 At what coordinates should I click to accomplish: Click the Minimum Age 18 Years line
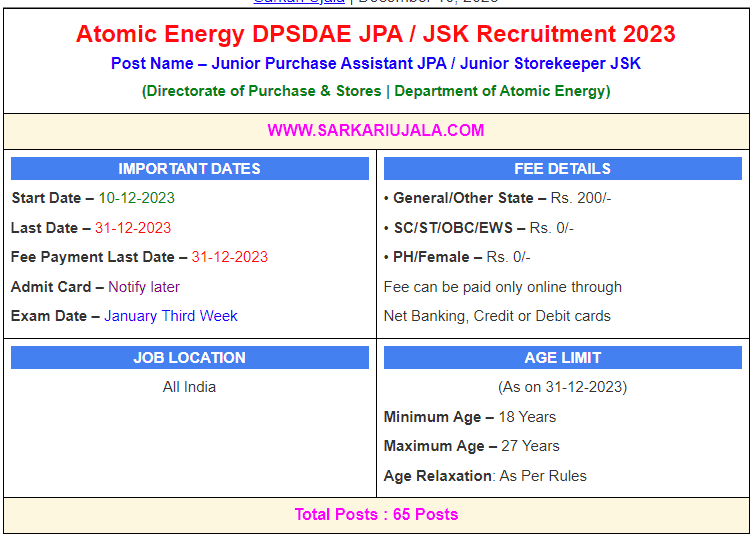coord(470,417)
